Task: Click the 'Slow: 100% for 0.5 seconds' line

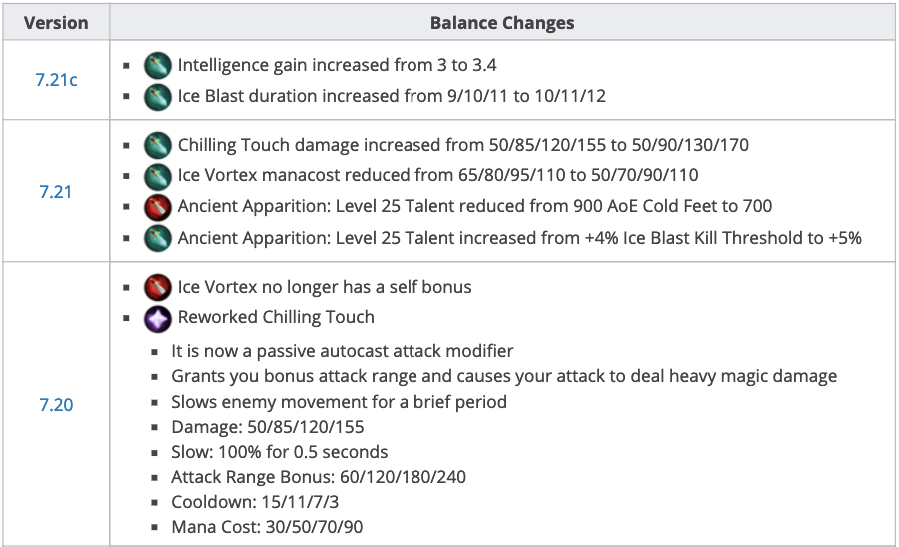Action: tap(279, 452)
